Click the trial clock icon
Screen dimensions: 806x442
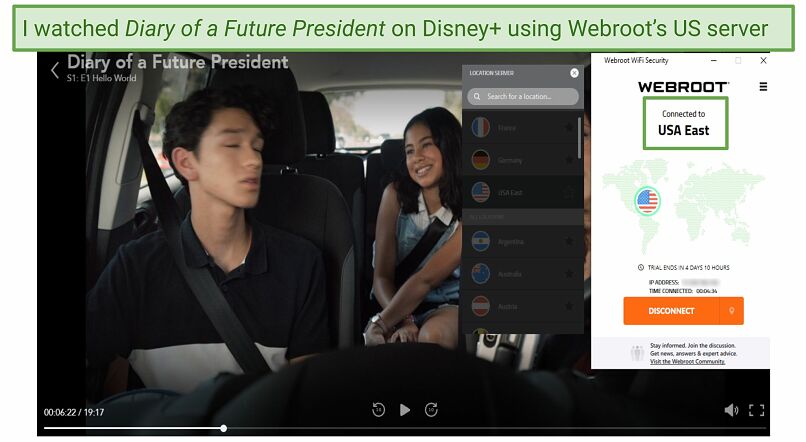pyautogui.click(x=641, y=267)
